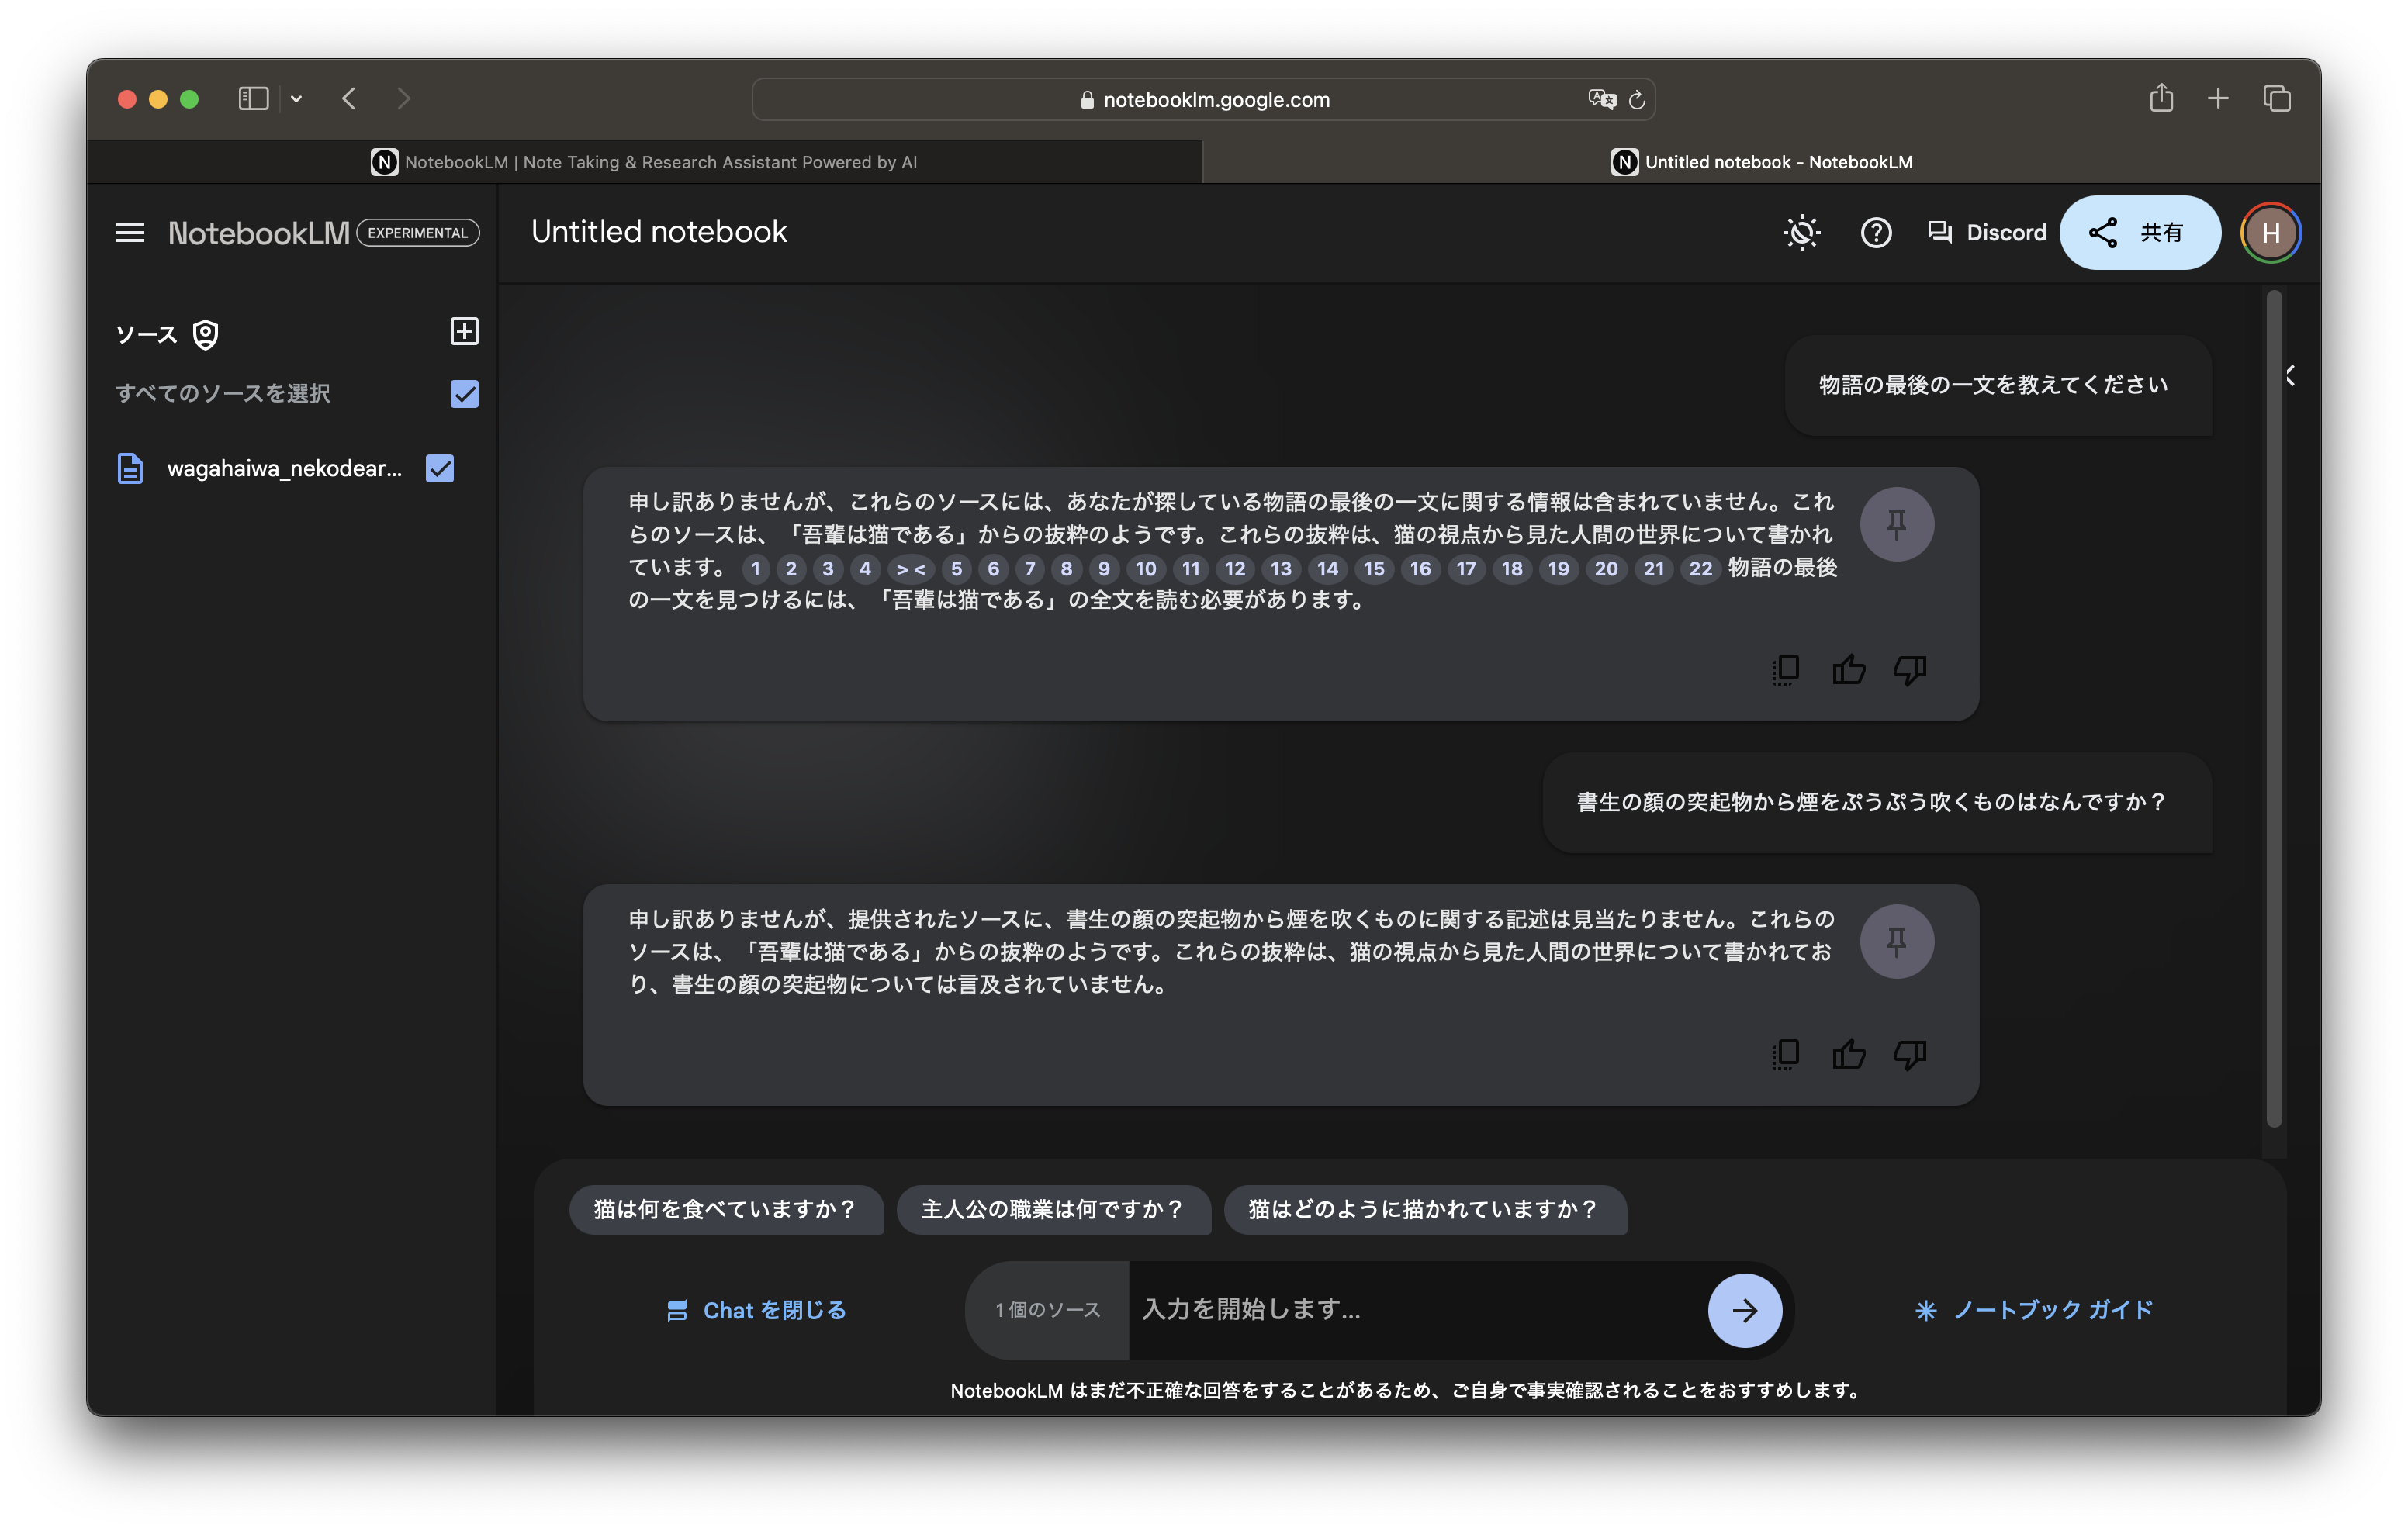Collapse right side panel chevron

(x=2290, y=375)
